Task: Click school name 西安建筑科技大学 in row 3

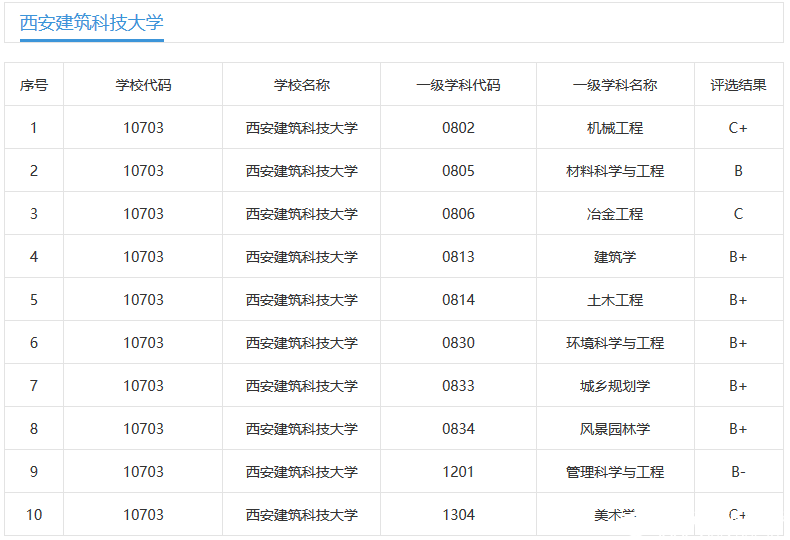Action: pyautogui.click(x=301, y=214)
